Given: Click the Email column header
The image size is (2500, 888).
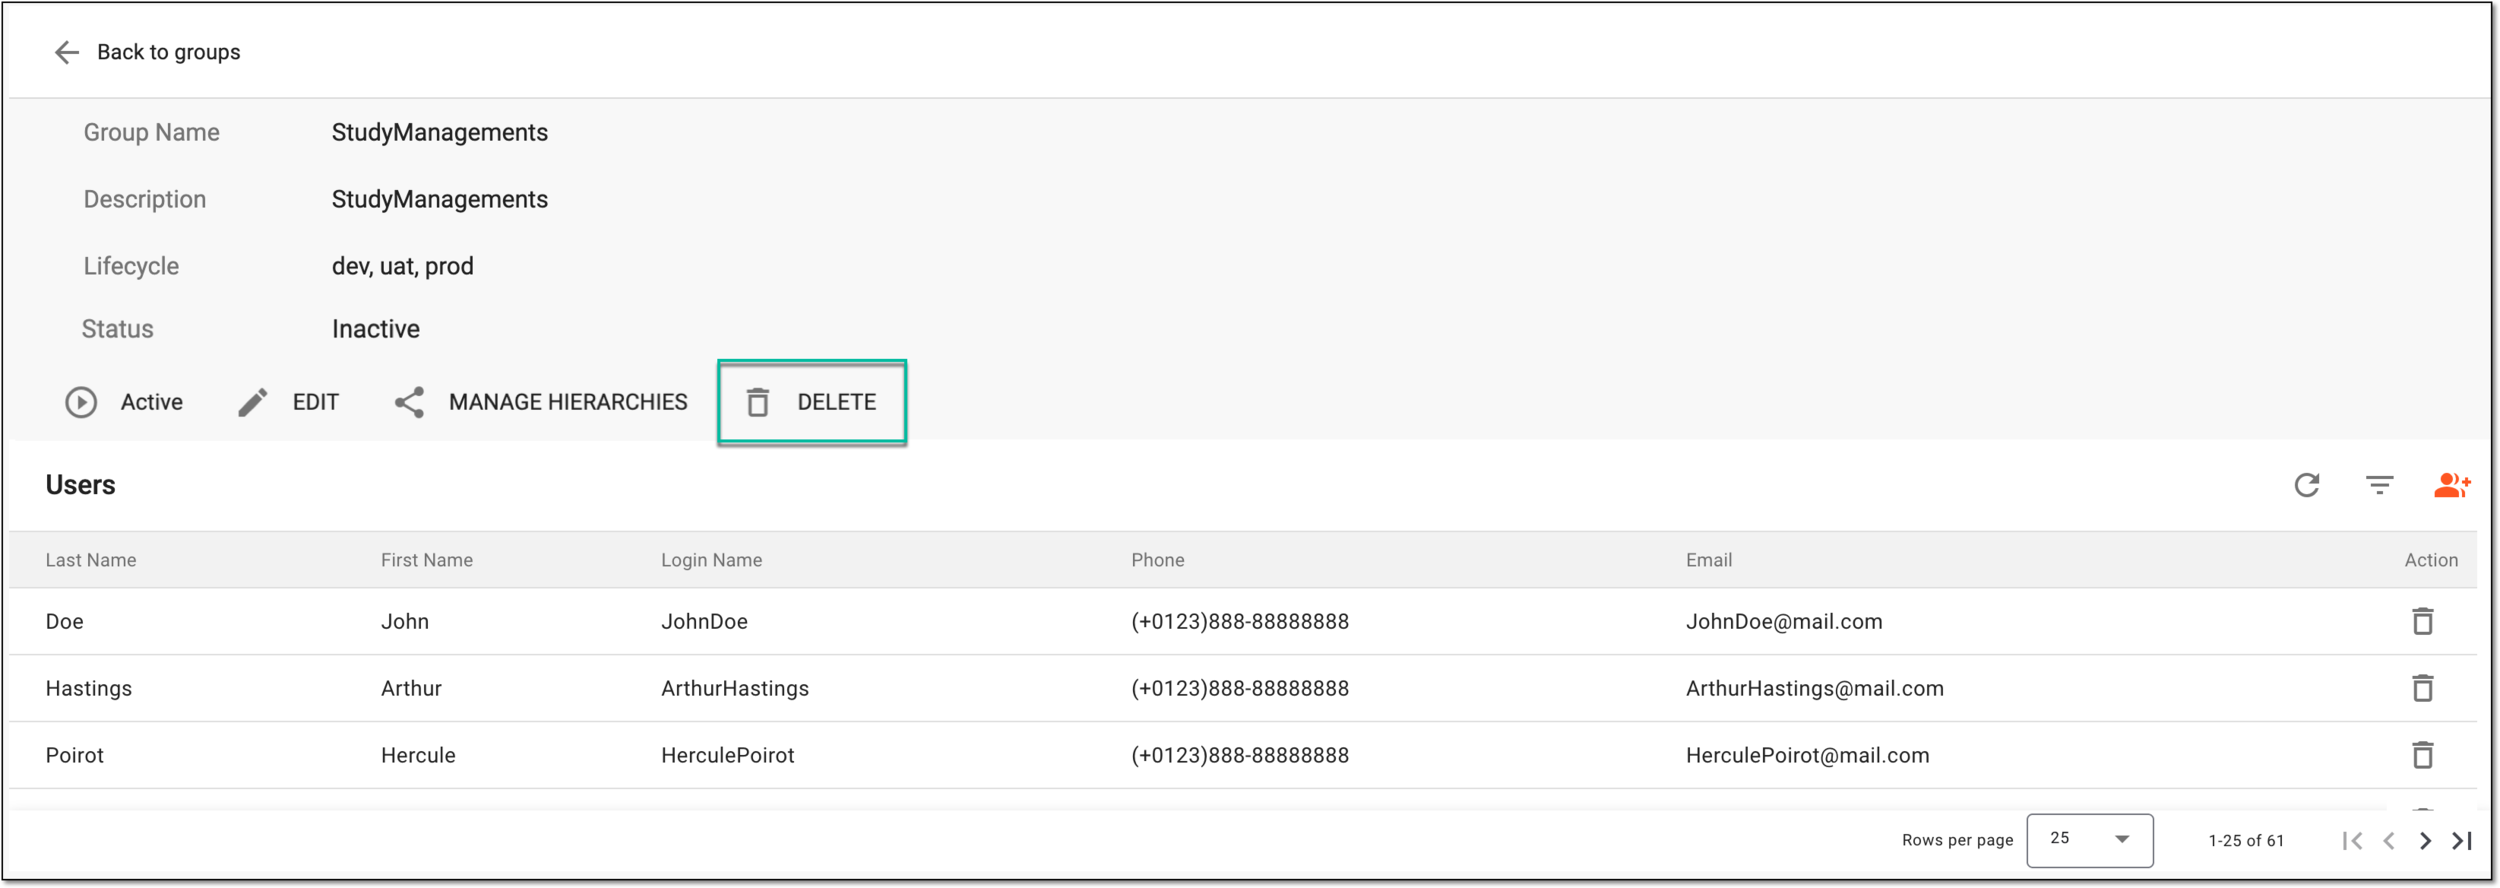Looking at the screenshot, I should pyautogui.click(x=1709, y=560).
